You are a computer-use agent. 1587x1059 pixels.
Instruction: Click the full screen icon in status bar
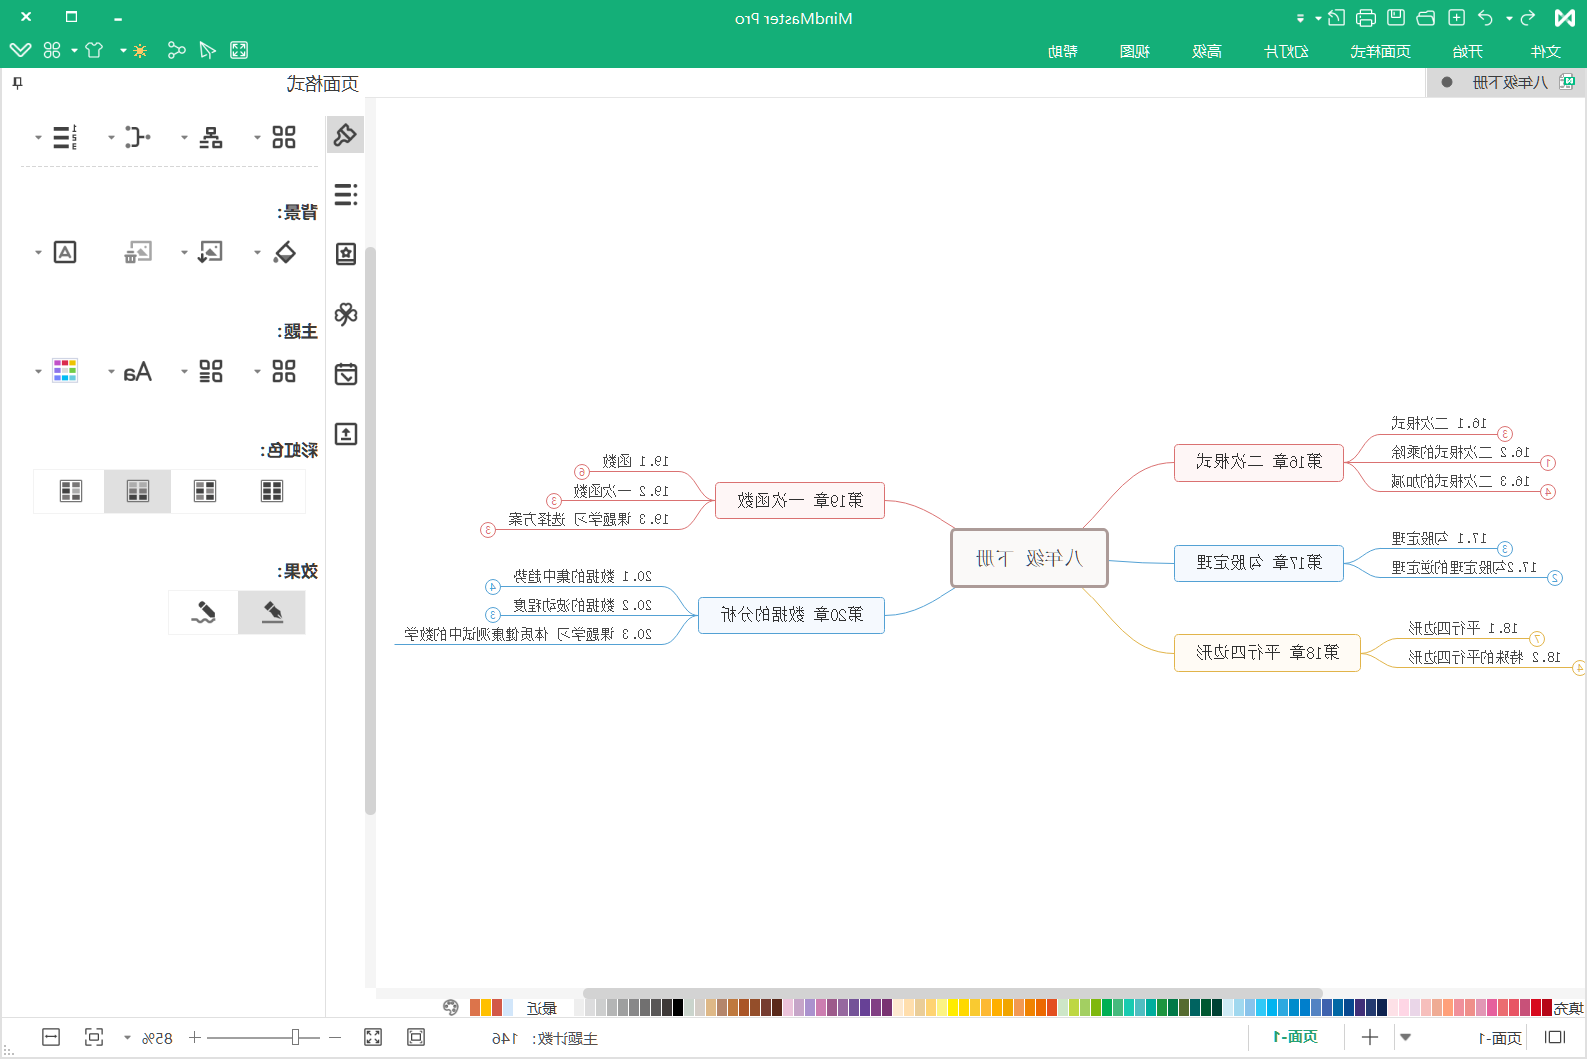click(373, 1037)
